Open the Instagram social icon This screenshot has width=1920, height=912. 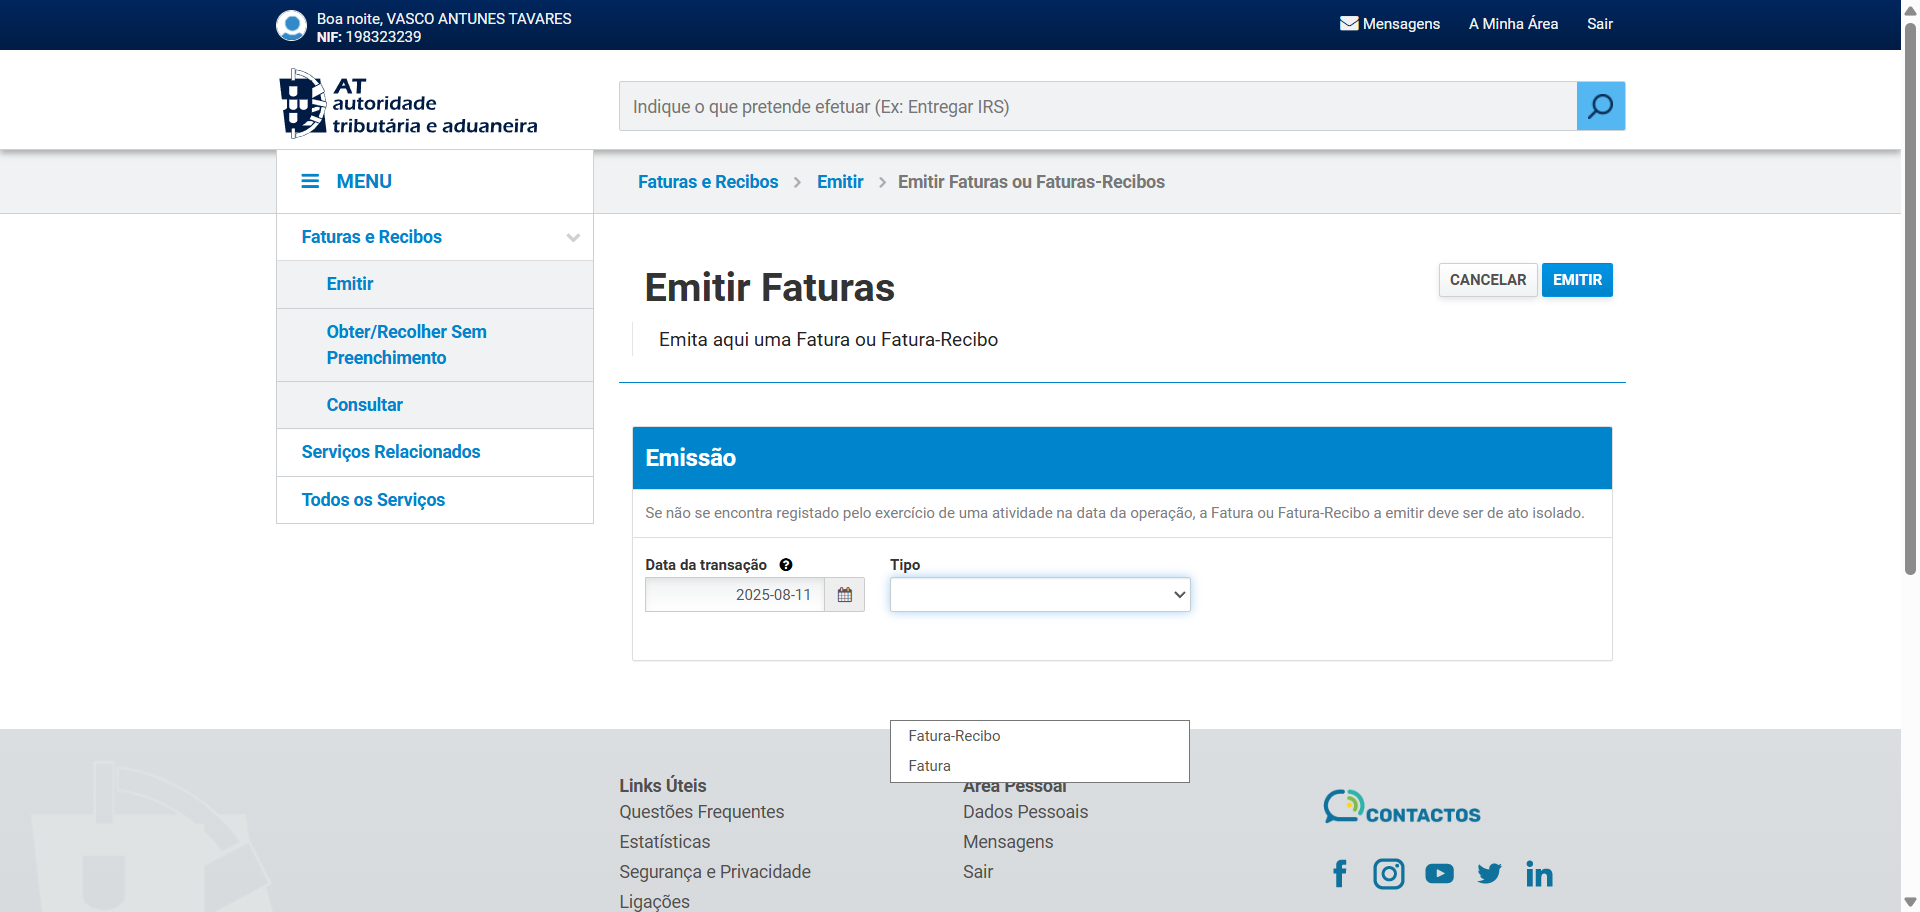(1389, 873)
